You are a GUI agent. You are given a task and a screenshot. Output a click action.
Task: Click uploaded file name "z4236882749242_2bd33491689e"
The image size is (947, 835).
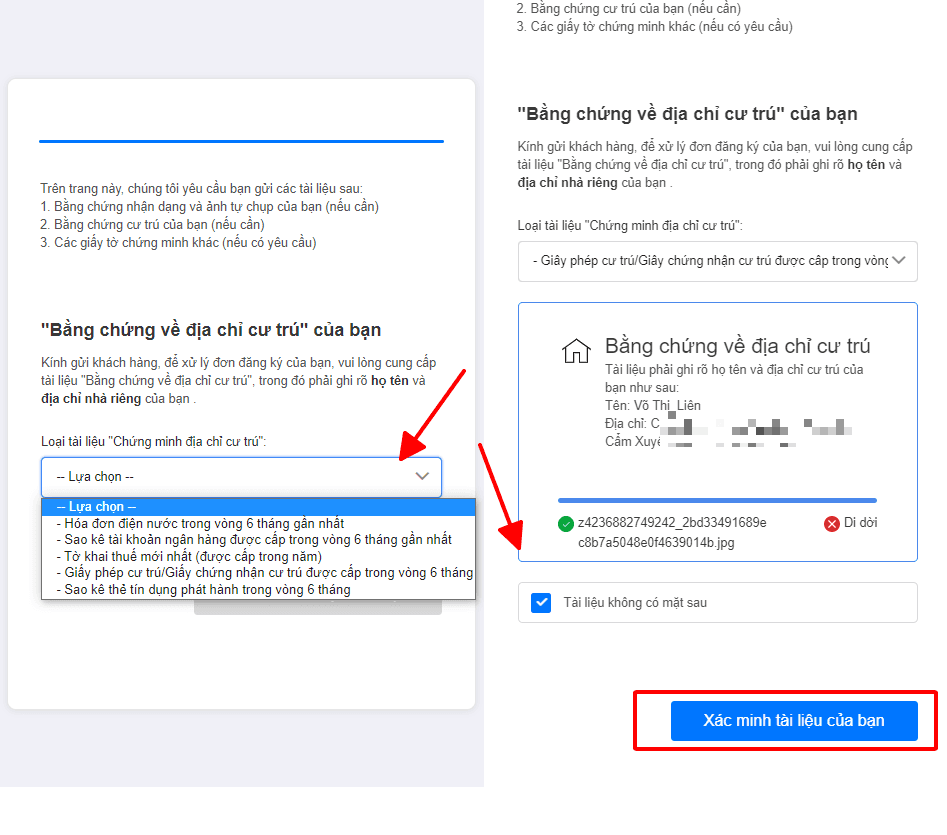point(672,523)
